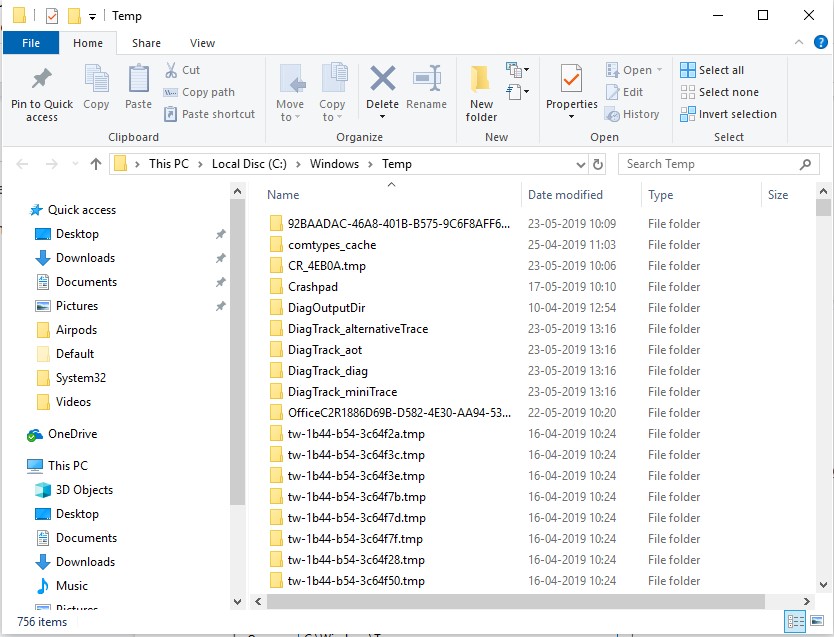Screen dimensions: 834x637
Task: Click the Copy ribbon icon
Action: [x=96, y=78]
